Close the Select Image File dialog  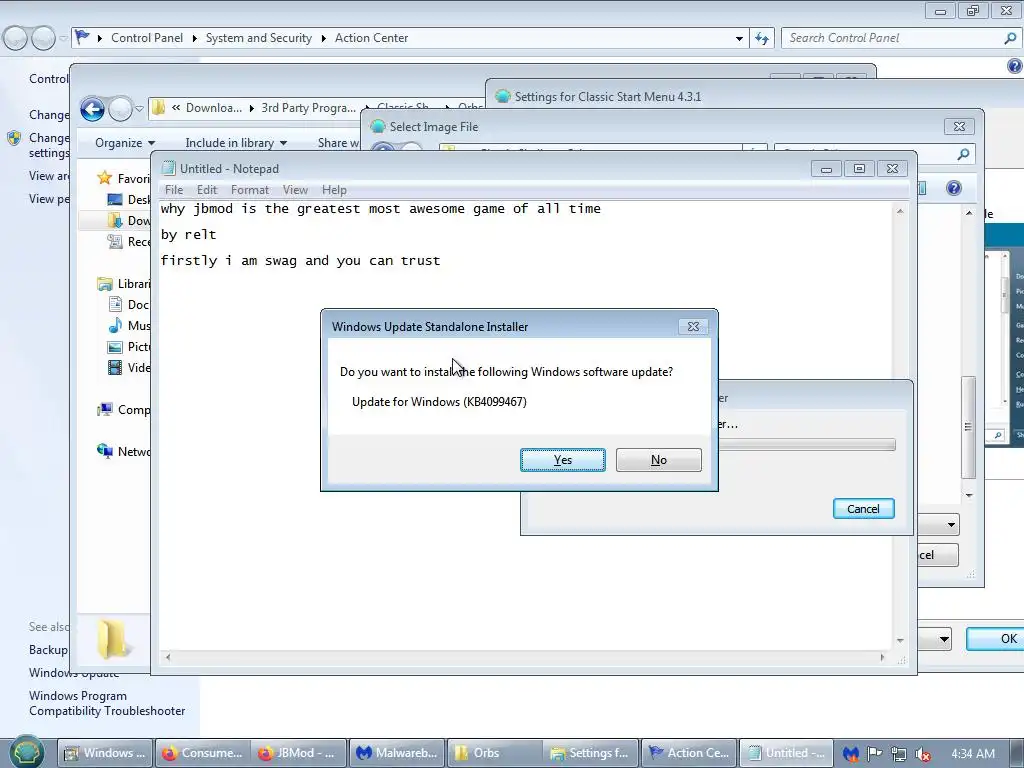point(959,127)
